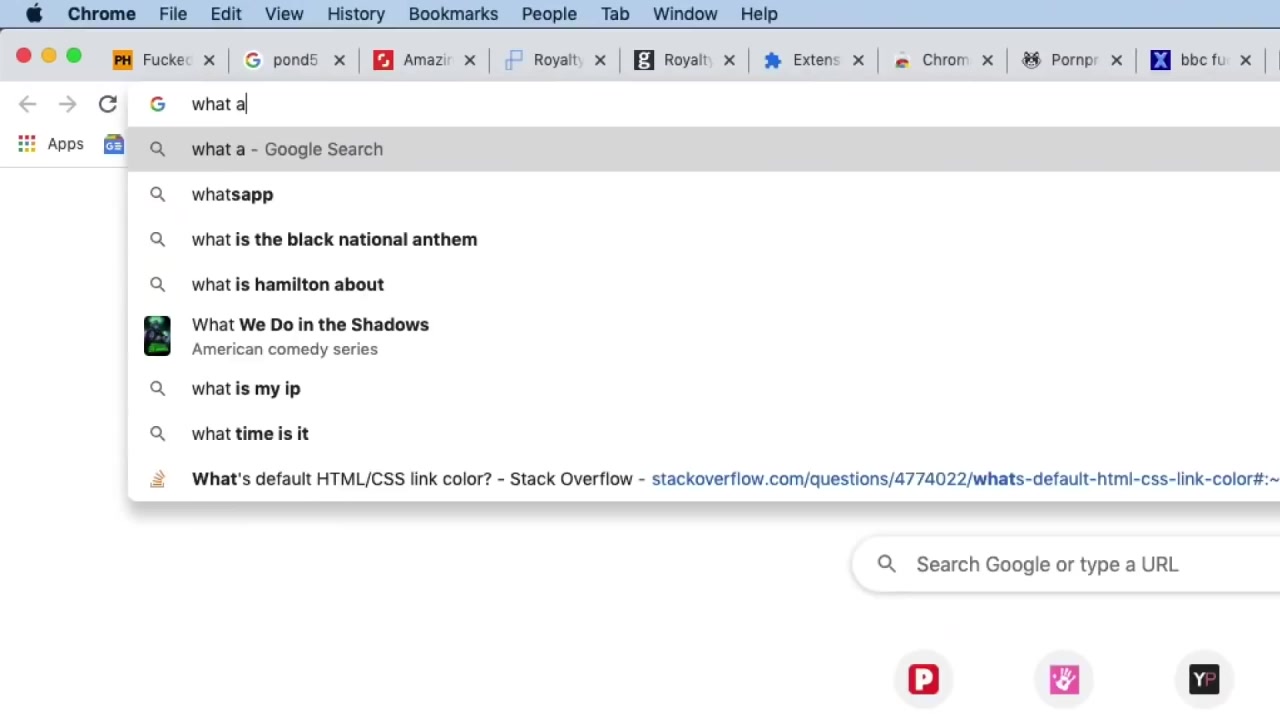Switch to the pond5 tab
This screenshot has height=720, width=1280.
point(295,60)
